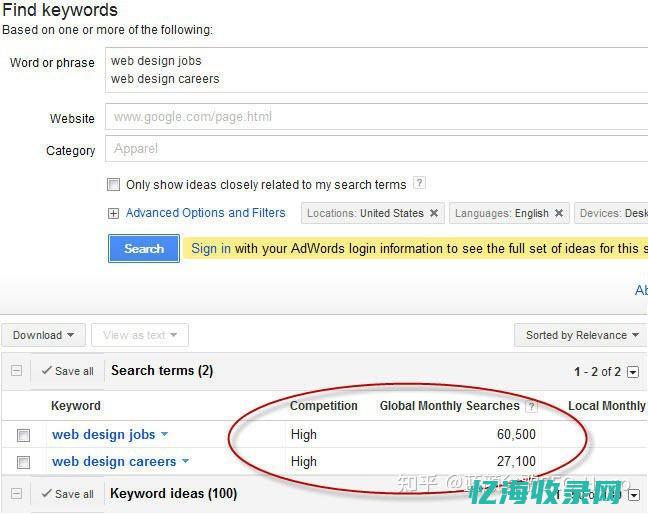Click help icon beside closely related ideas option
The image size is (648, 514).
tap(419, 183)
